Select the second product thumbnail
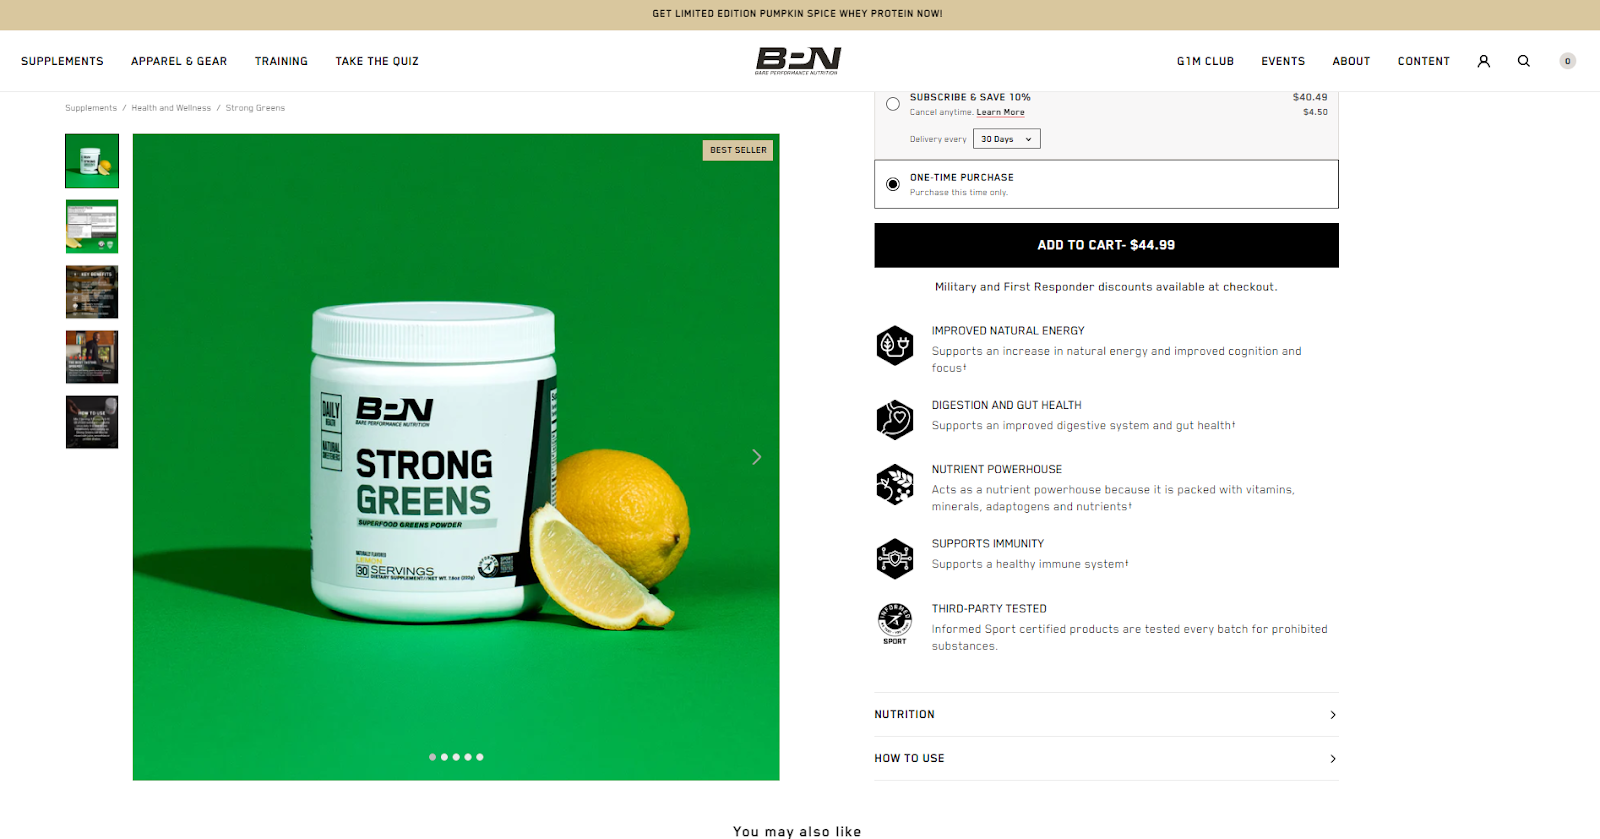Viewport: 1600px width, 839px height. (92, 226)
